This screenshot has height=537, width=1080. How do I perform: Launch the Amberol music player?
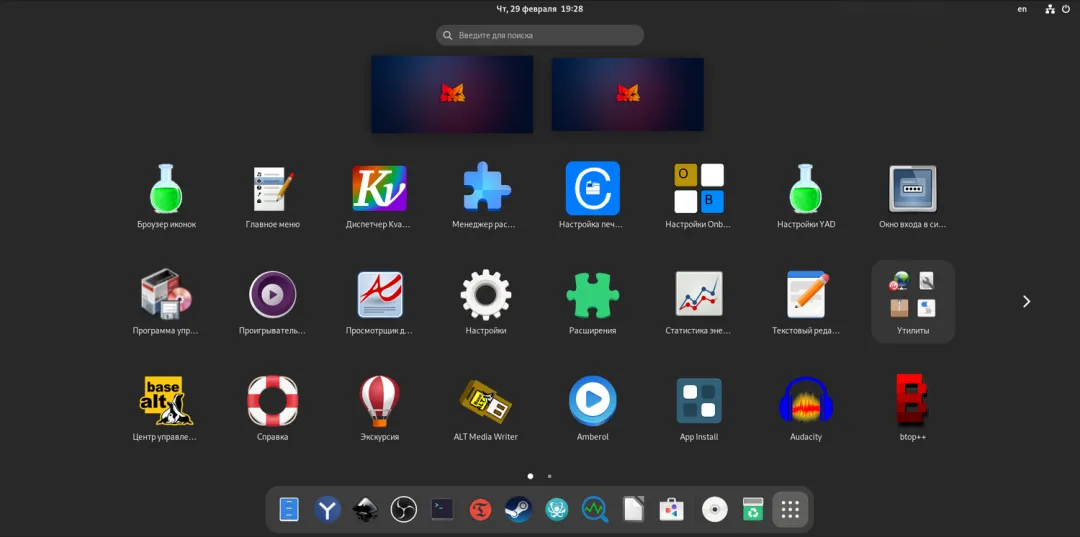point(592,408)
